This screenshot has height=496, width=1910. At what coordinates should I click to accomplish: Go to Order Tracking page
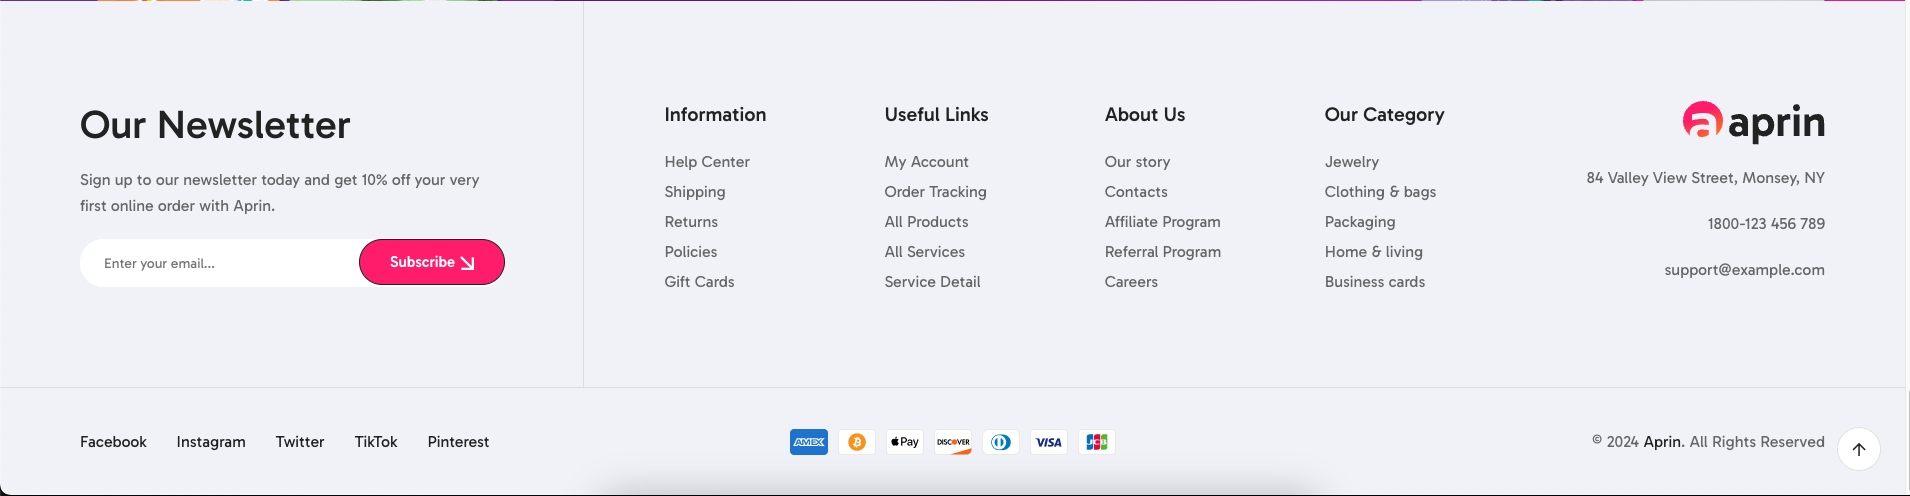935,192
